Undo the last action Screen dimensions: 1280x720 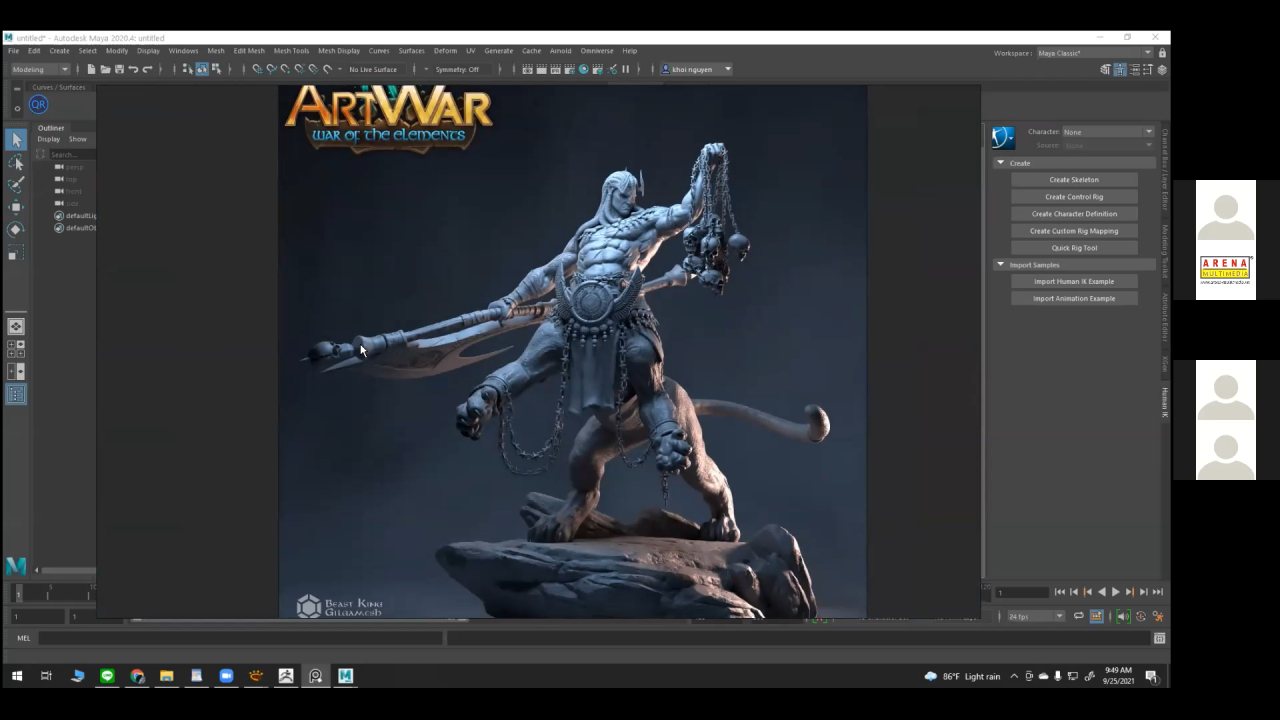[133, 69]
